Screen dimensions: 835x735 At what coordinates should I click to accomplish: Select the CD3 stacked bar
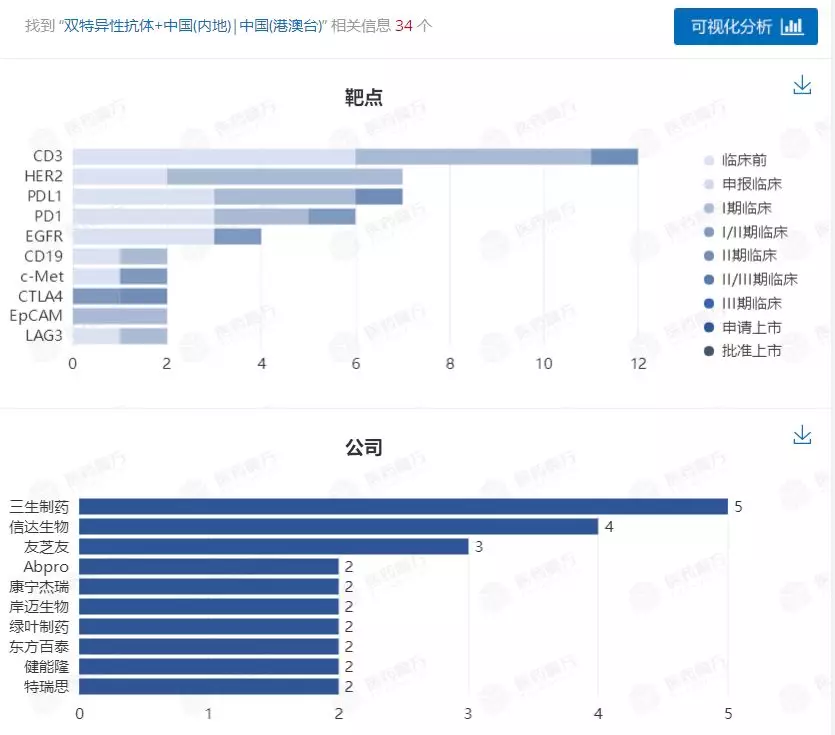pyautogui.click(x=350, y=156)
